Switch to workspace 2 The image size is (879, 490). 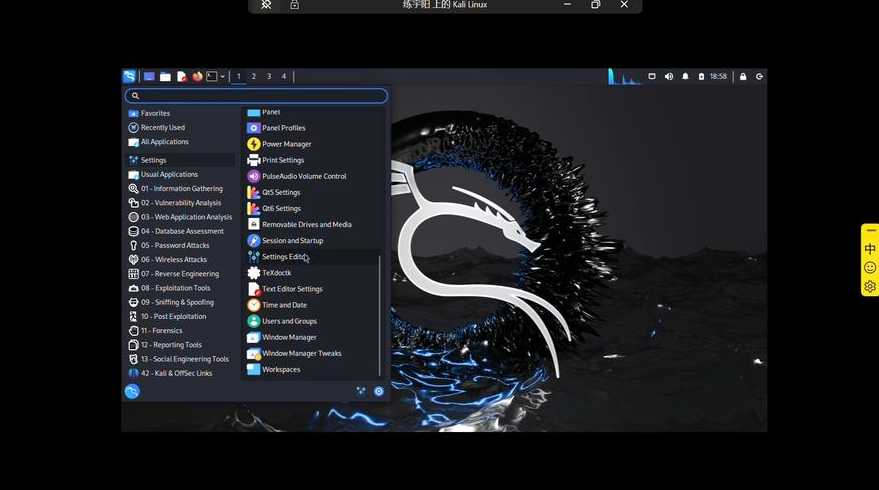(253, 76)
